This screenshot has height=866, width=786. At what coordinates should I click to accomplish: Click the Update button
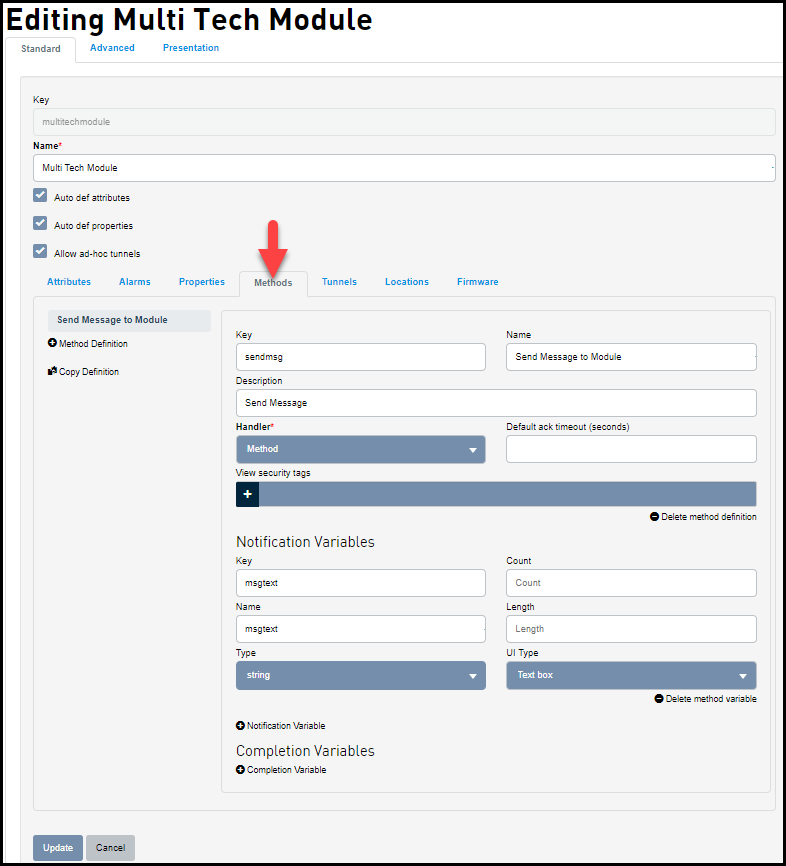(58, 848)
